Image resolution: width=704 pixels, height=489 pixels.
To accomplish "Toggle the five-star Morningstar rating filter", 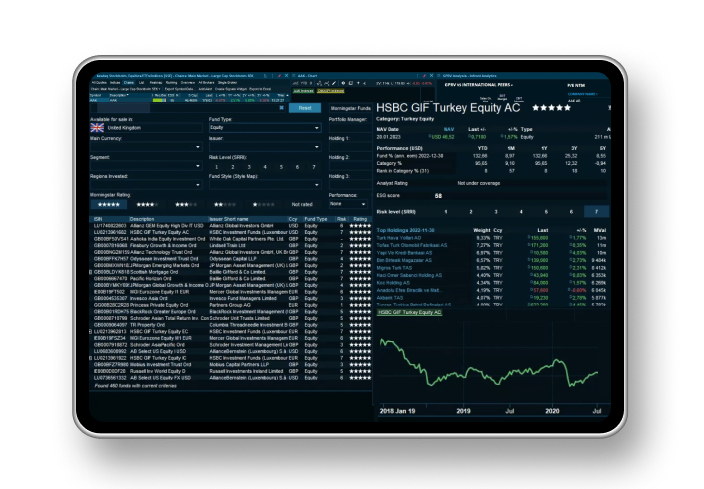I will coord(109,202).
